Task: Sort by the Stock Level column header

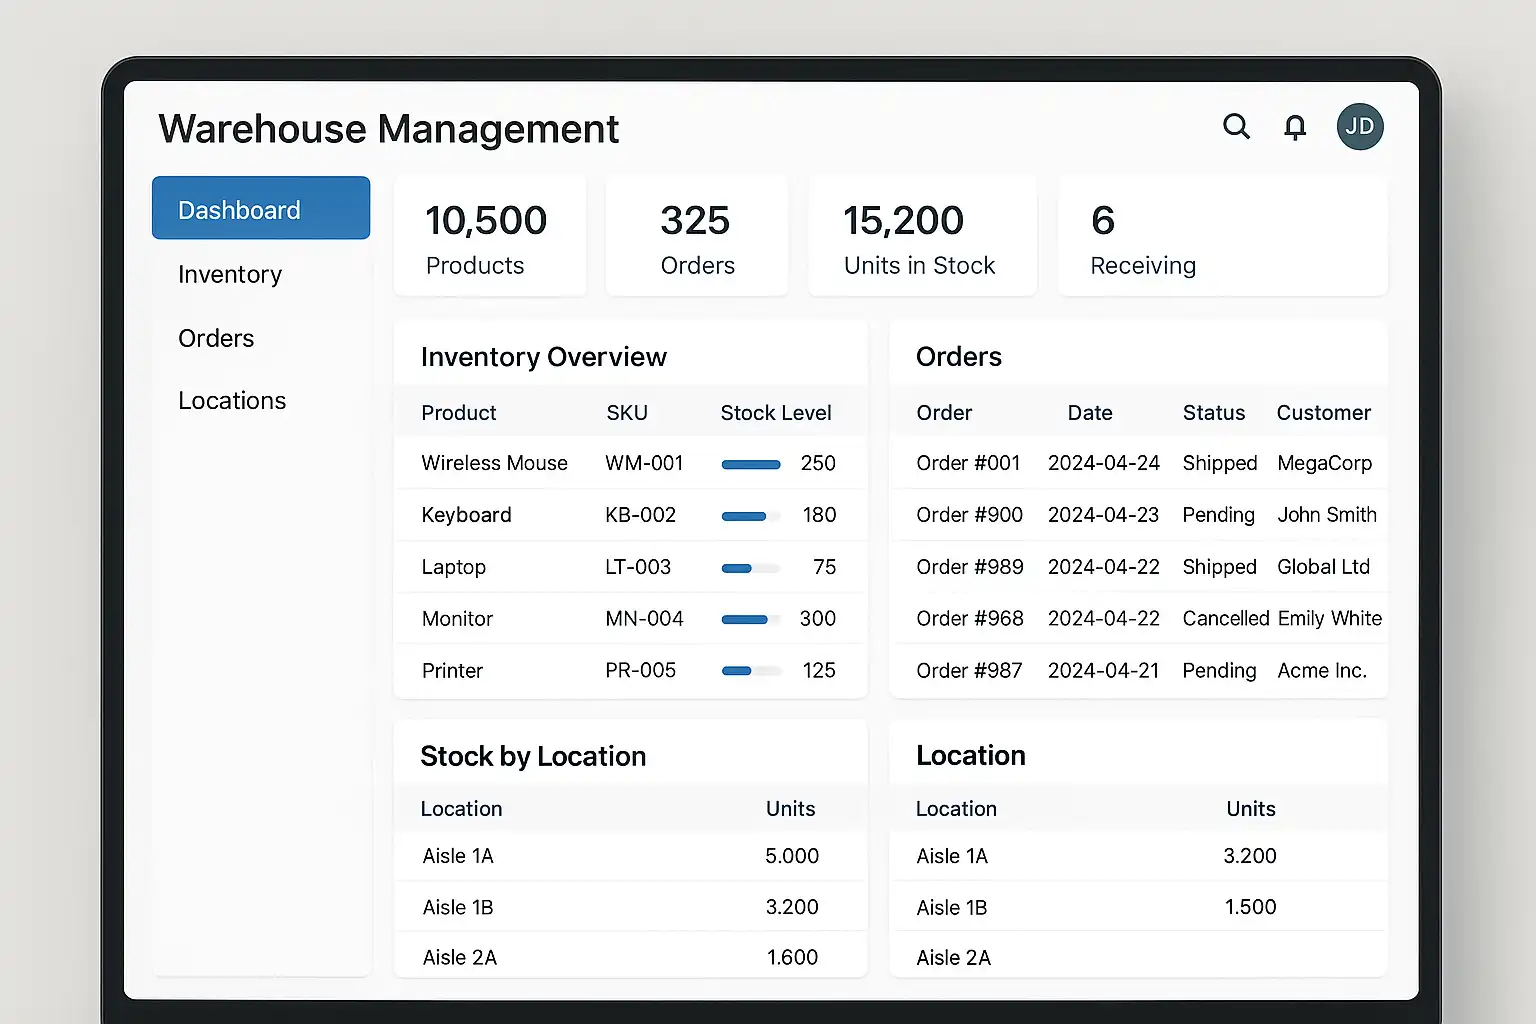Action: coord(775,413)
